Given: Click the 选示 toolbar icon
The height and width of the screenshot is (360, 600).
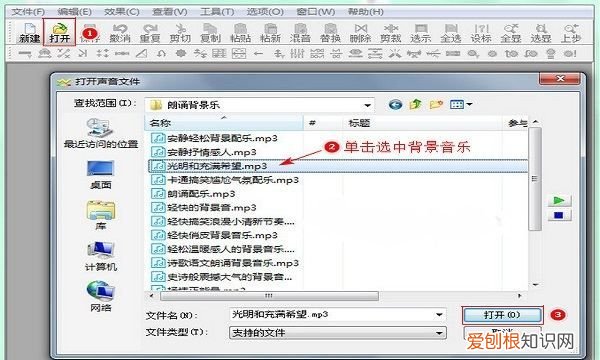Looking at the screenshot, I should click(421, 33).
